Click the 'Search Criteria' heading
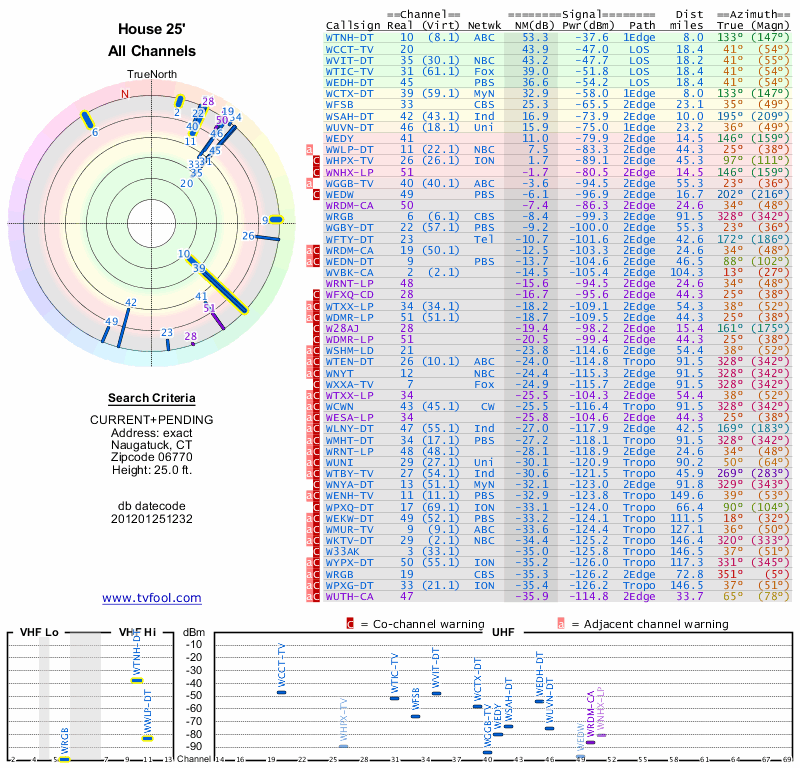The height and width of the screenshot is (768, 800). click(152, 398)
